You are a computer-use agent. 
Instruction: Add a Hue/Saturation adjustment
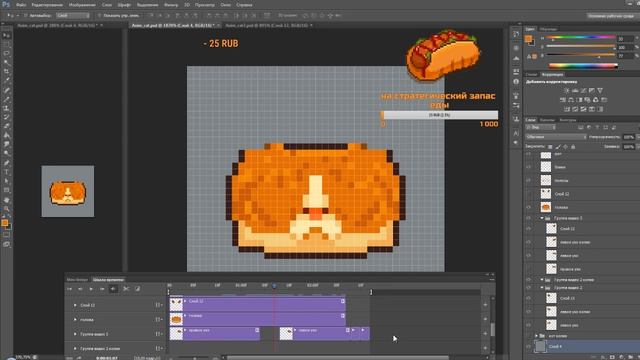click(562, 100)
